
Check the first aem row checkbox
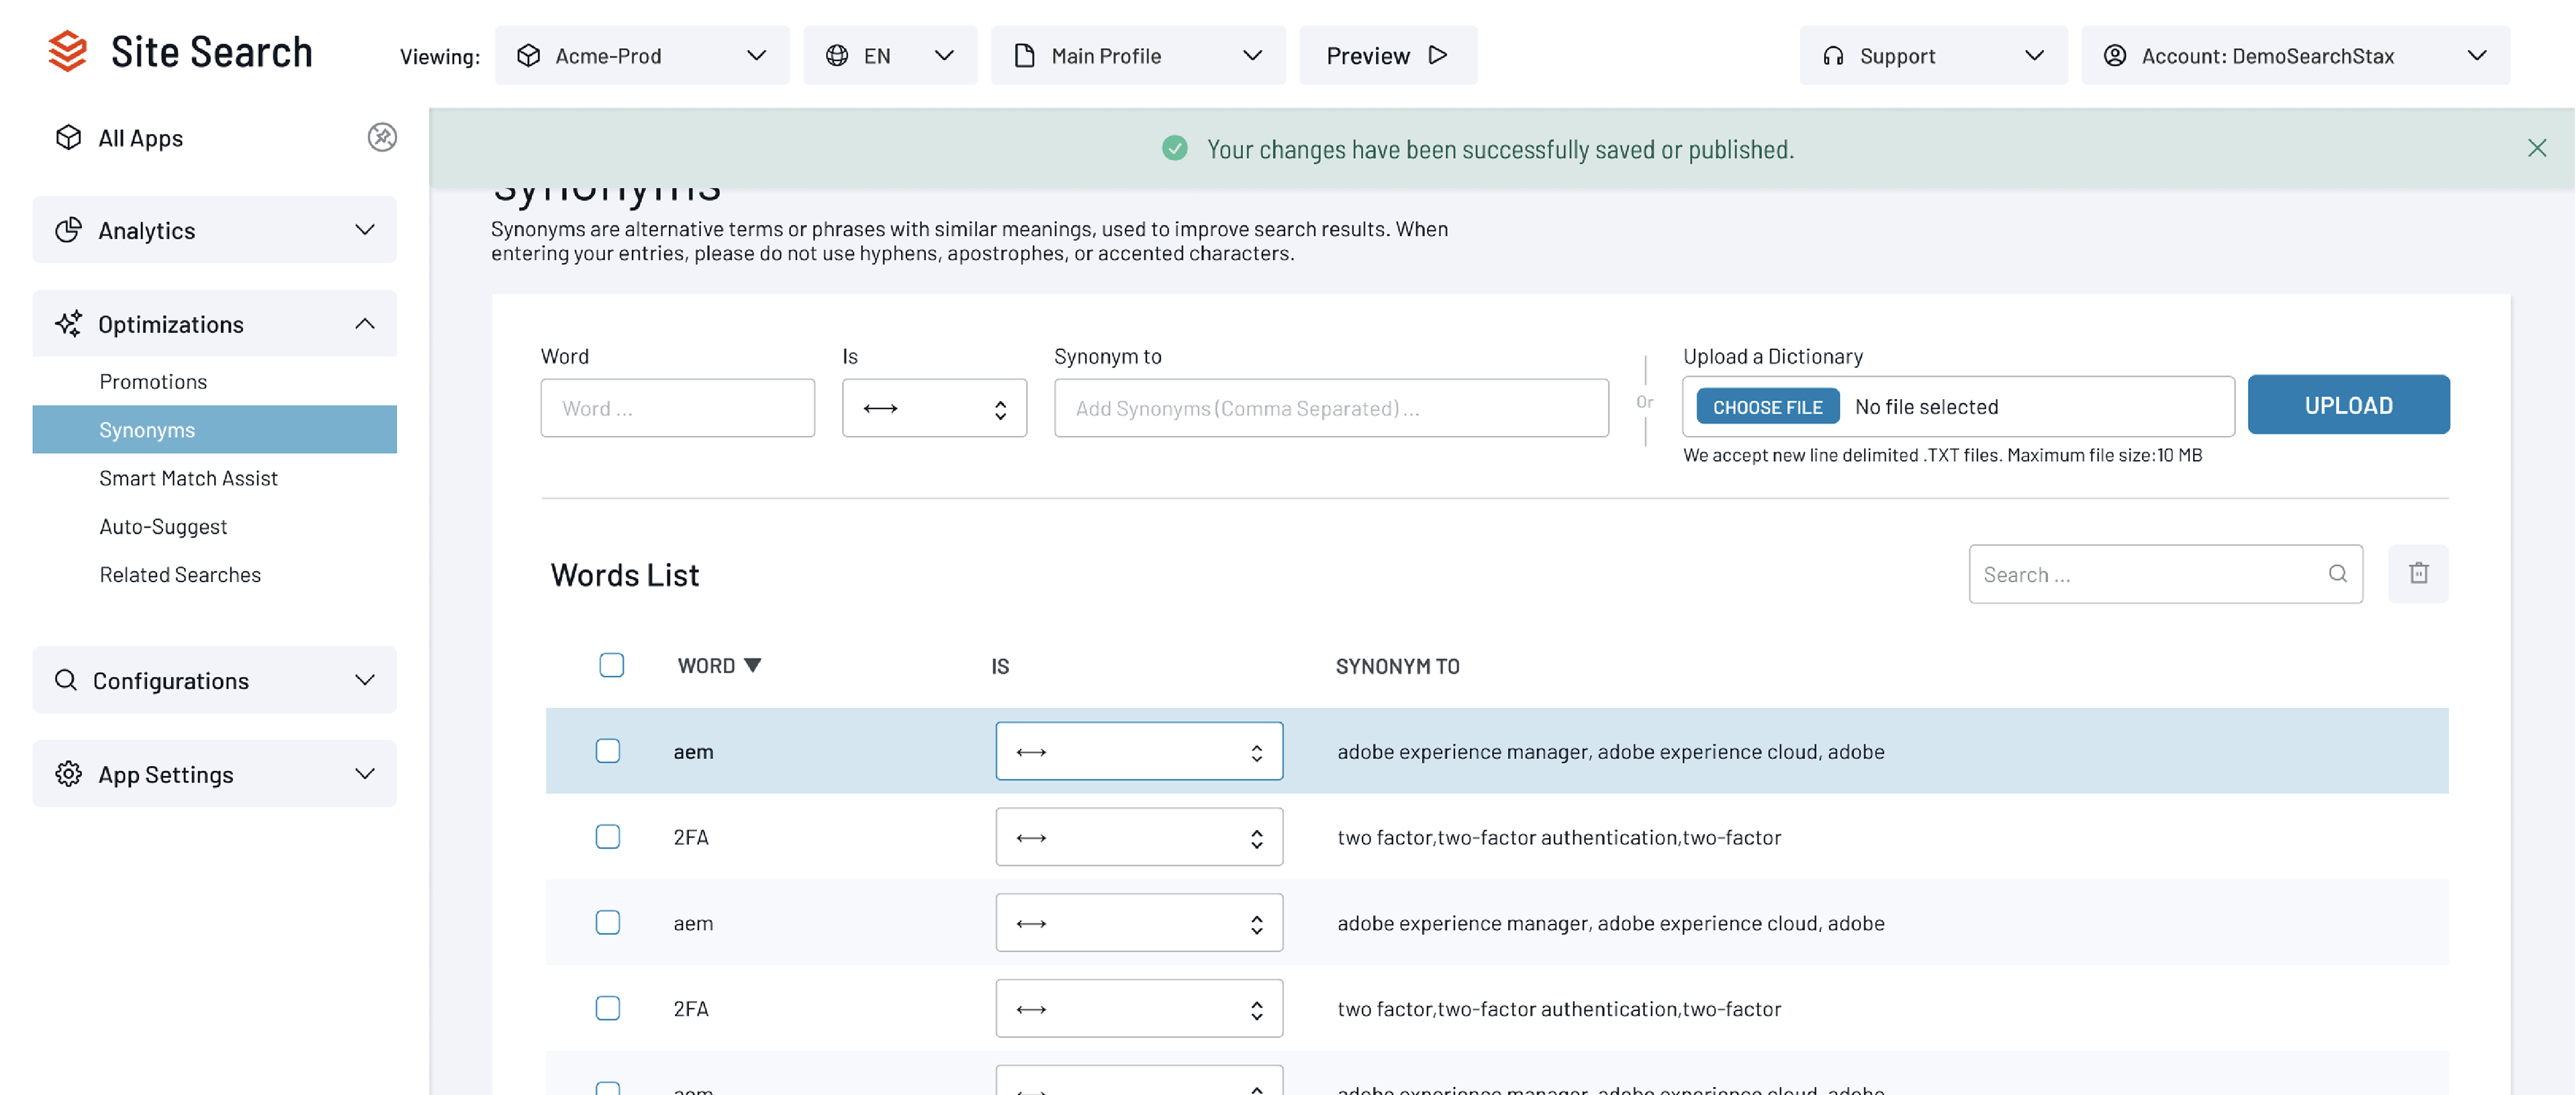click(608, 751)
